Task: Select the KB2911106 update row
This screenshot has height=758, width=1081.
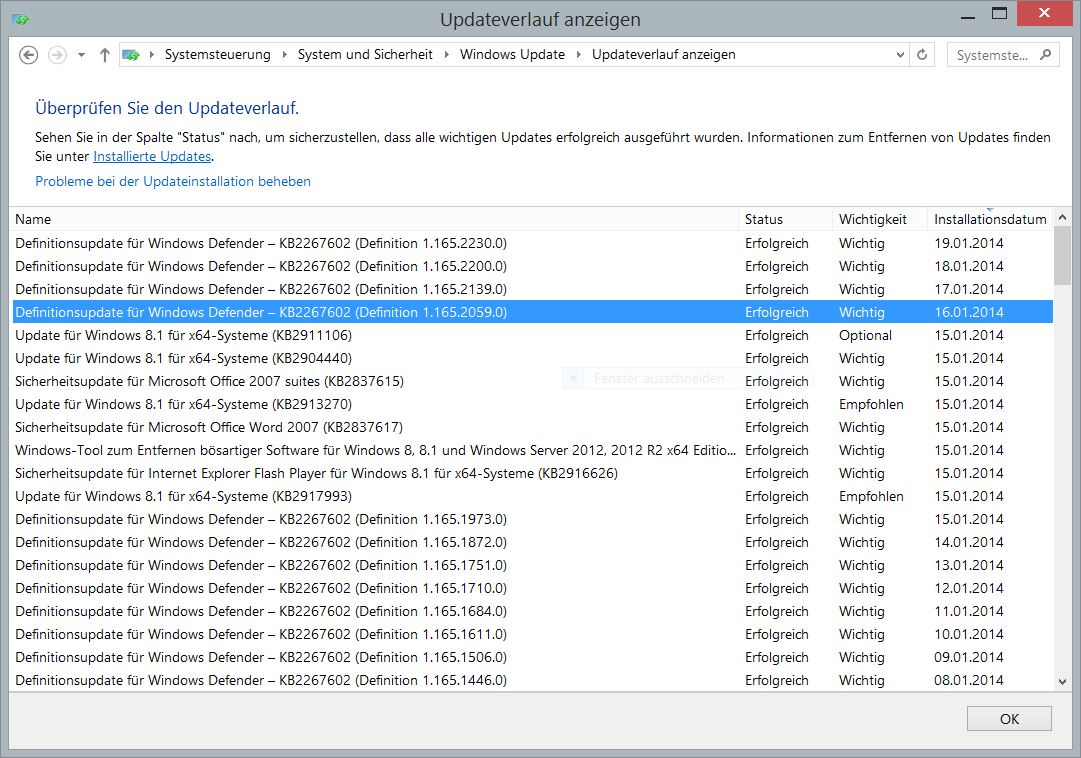Action: point(532,335)
